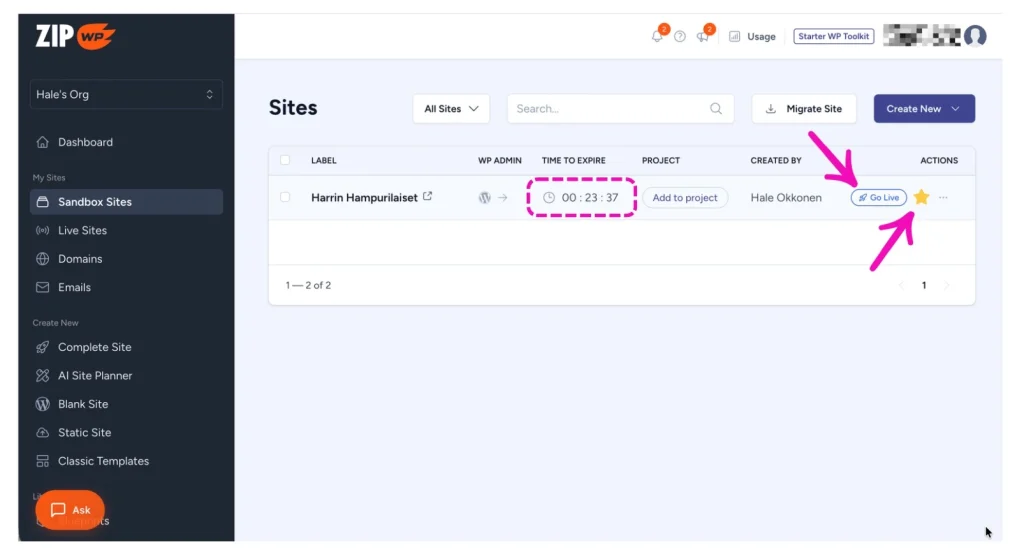Toggle the favorite star for the site
The height and width of the screenshot is (559, 1024).
tap(921, 197)
